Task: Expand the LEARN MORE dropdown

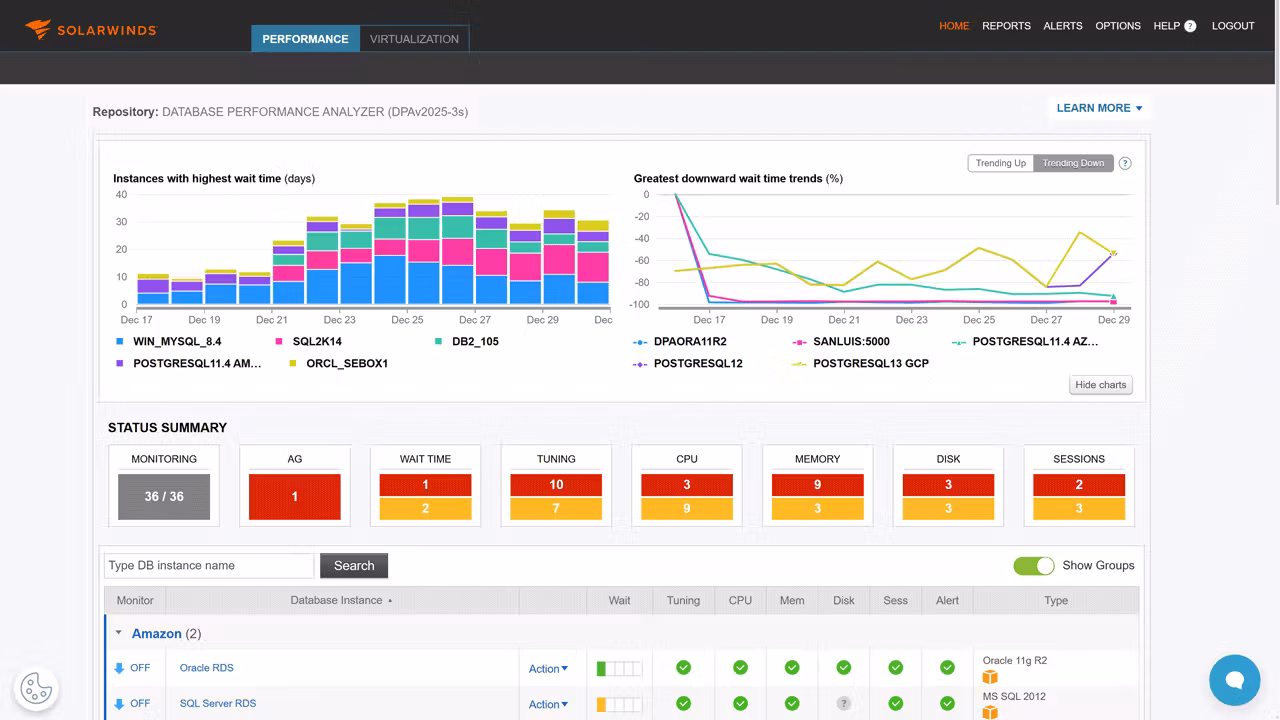Action: (x=1099, y=107)
